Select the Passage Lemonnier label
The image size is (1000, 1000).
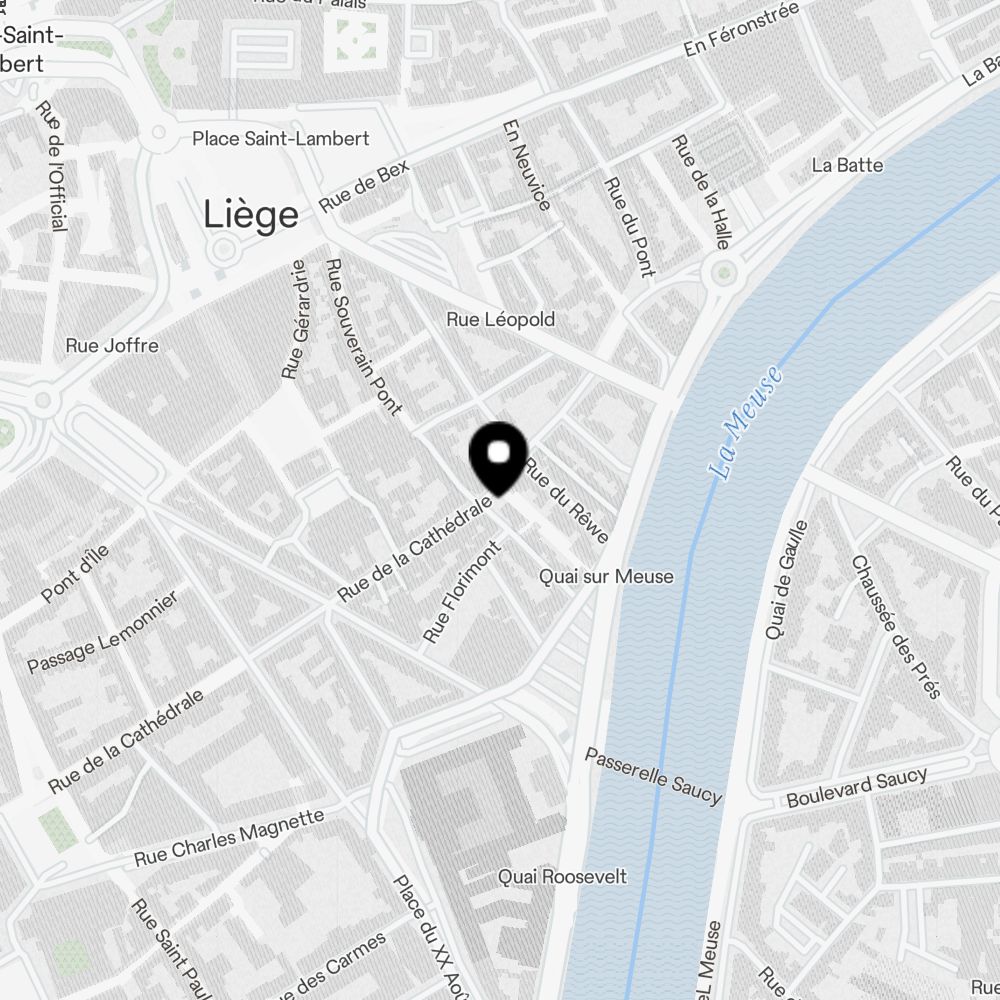103,632
